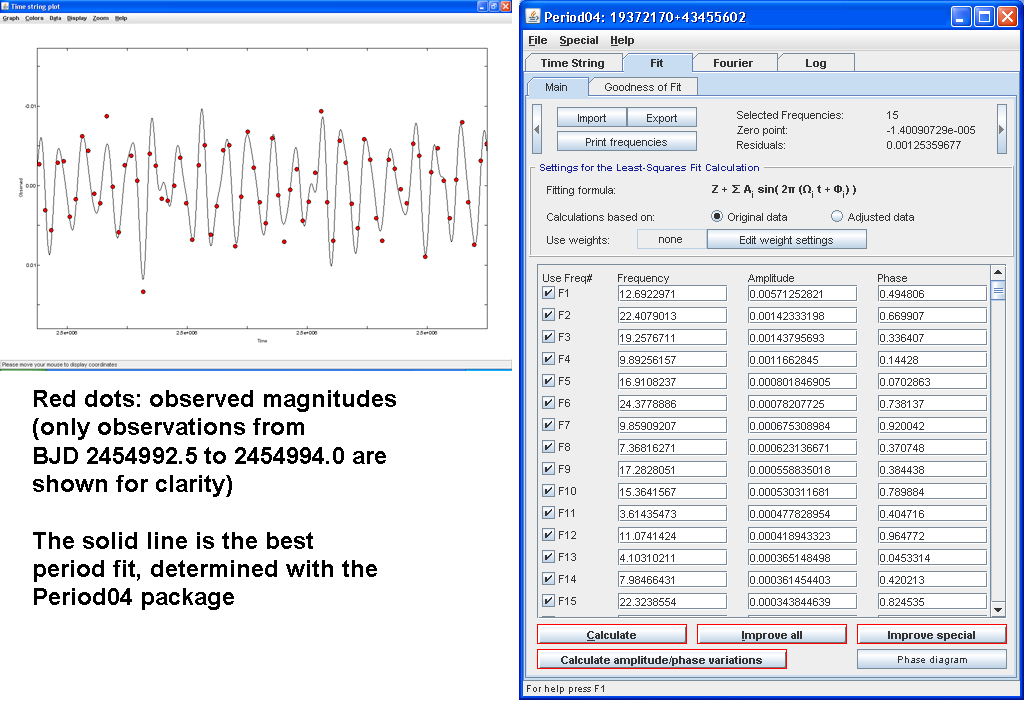1024x719 pixels.
Task: Expand panel with right arrow expander
Action: coord(1001,129)
